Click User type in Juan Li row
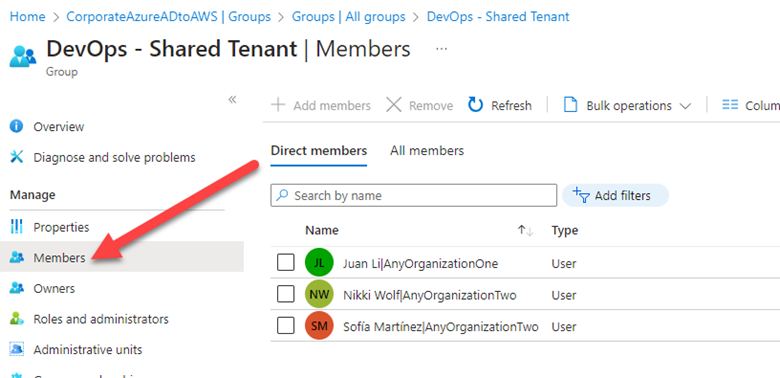The image size is (780, 378). tap(564, 264)
